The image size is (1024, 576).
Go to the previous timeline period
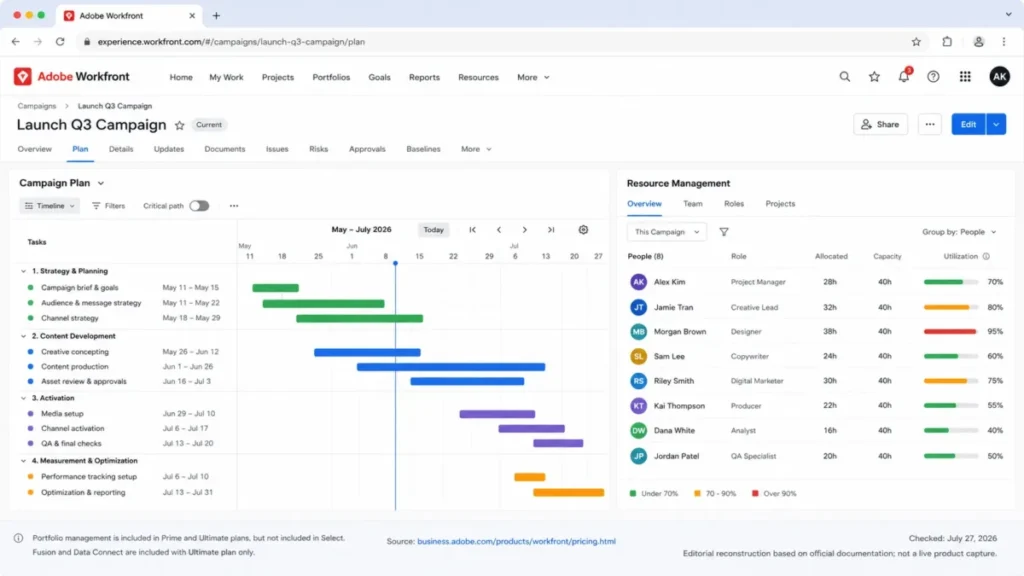tap(499, 230)
